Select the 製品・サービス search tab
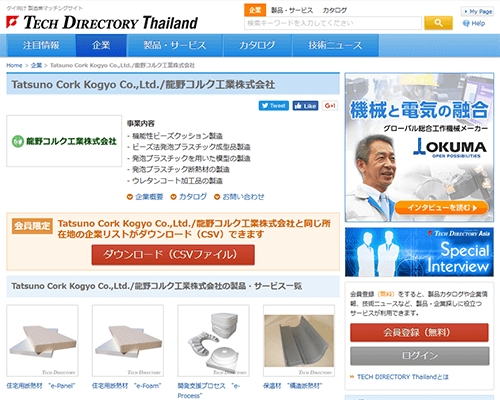Viewport: 500px width, 400px height. [x=292, y=10]
